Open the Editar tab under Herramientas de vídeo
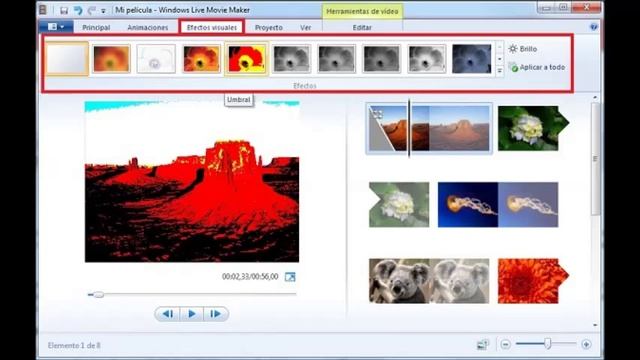 click(362, 27)
